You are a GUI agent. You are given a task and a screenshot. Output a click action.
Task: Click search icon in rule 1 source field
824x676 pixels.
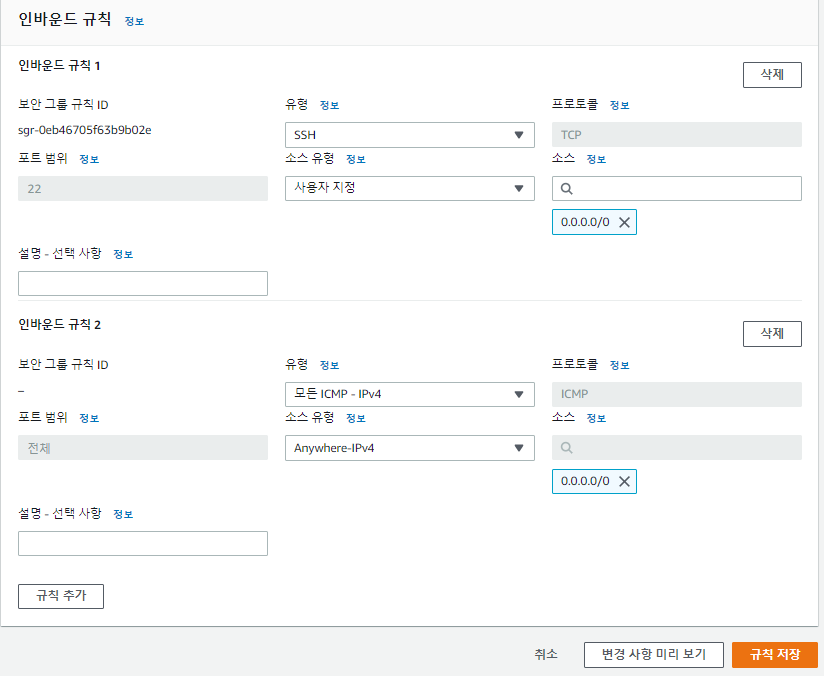pyautogui.click(x=566, y=189)
